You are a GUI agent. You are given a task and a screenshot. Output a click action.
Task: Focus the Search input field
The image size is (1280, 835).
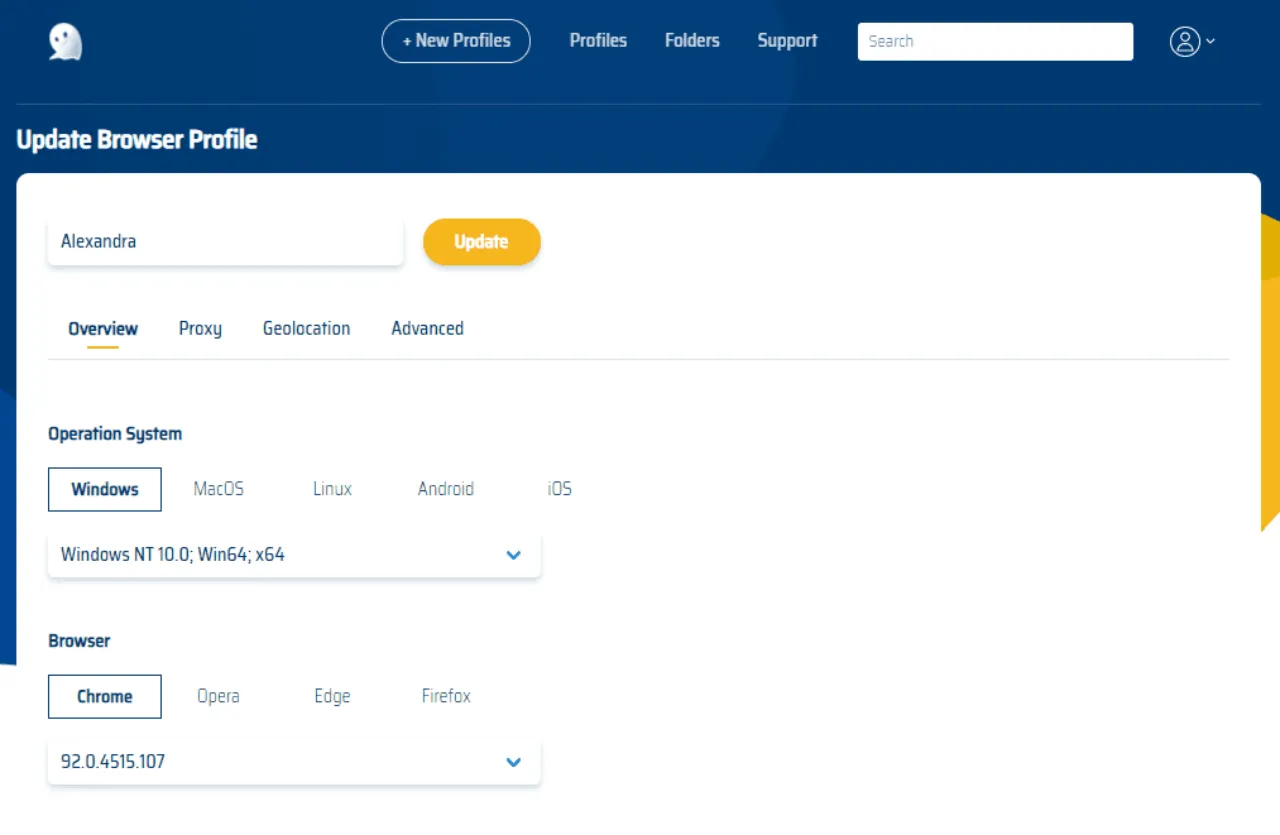tap(995, 41)
